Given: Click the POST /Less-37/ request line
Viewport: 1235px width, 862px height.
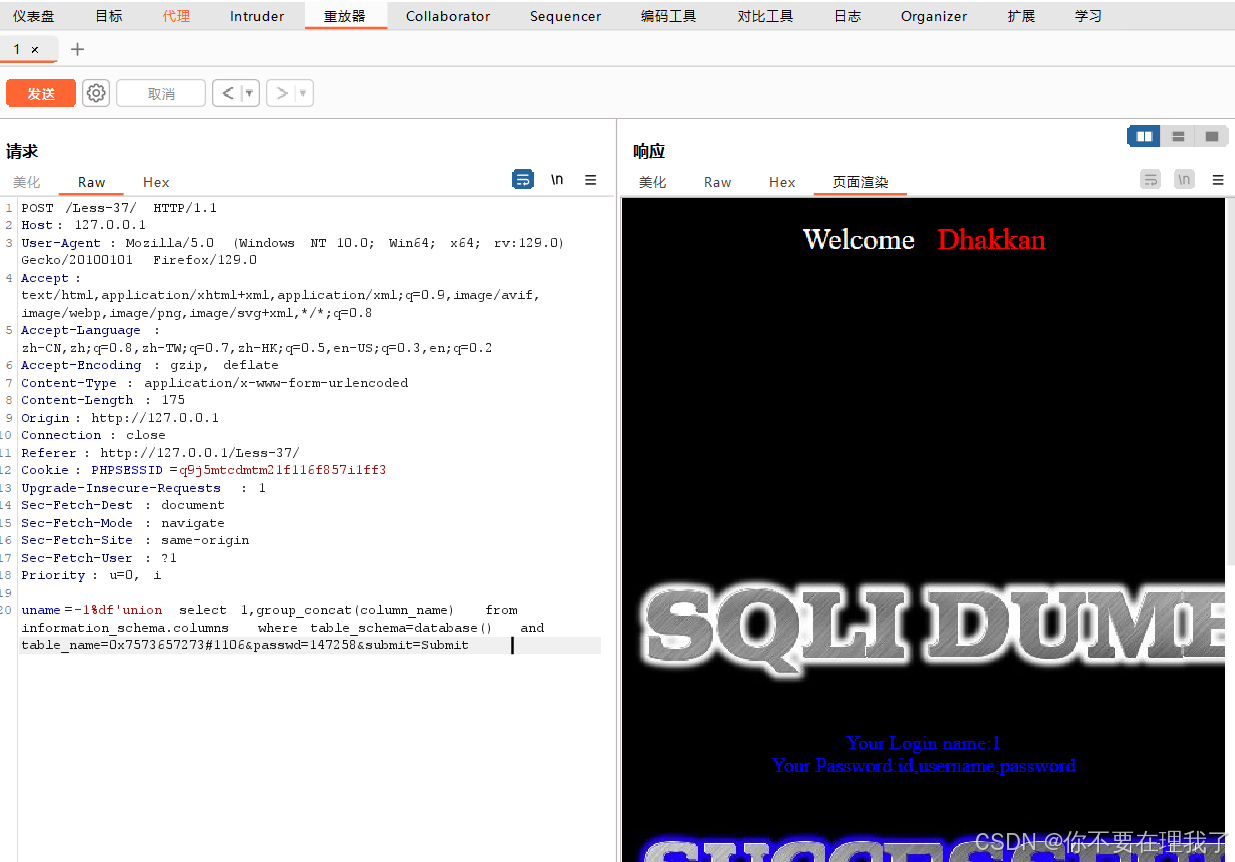Looking at the screenshot, I should pos(119,208).
